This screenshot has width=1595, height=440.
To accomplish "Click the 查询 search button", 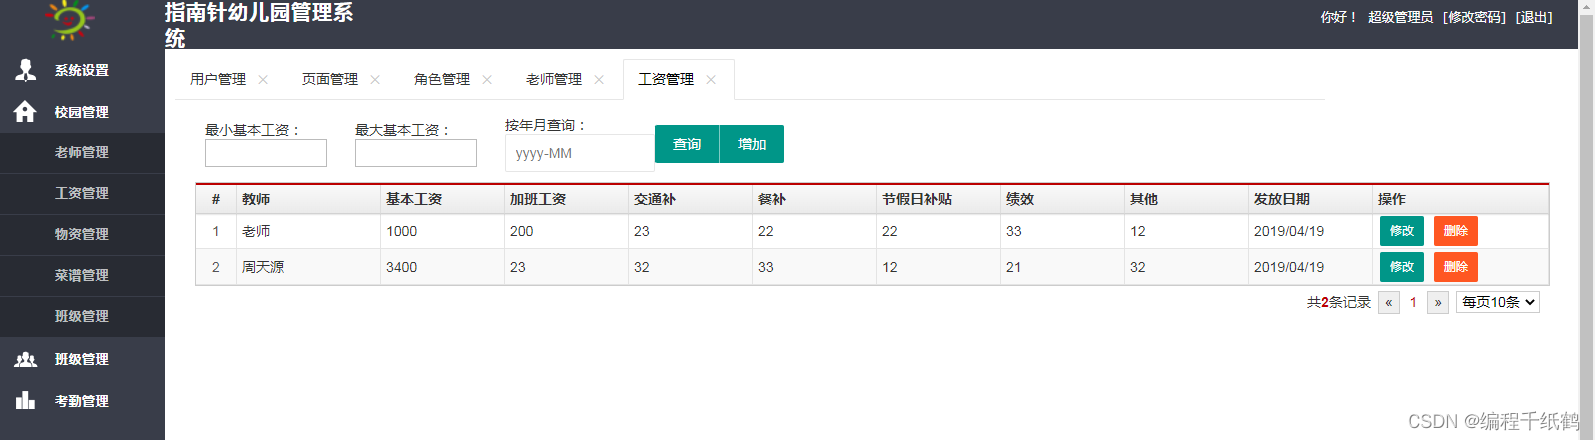I will (687, 144).
